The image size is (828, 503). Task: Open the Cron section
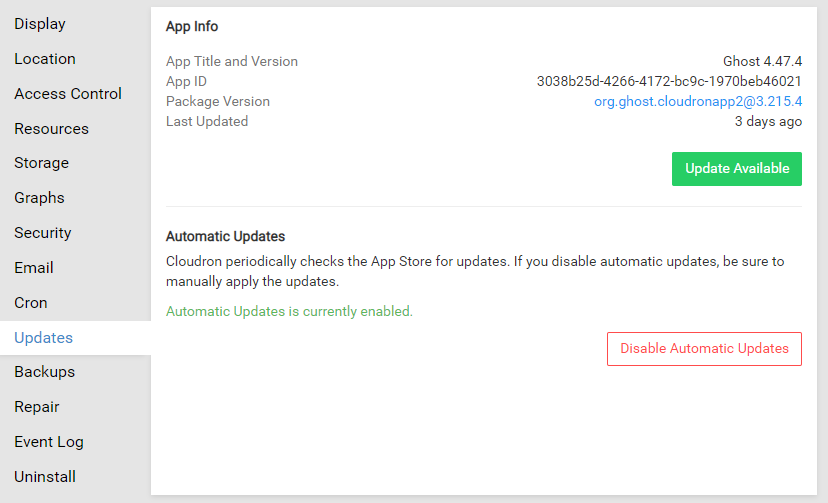pyautogui.click(x=31, y=303)
